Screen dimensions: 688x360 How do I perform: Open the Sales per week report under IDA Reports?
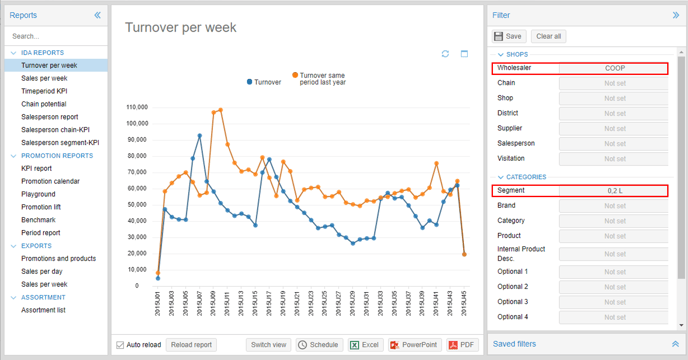[44, 79]
